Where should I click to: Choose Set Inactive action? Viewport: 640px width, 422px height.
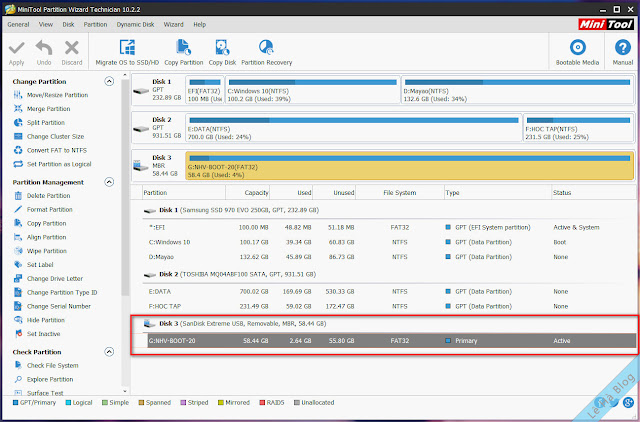(37, 334)
